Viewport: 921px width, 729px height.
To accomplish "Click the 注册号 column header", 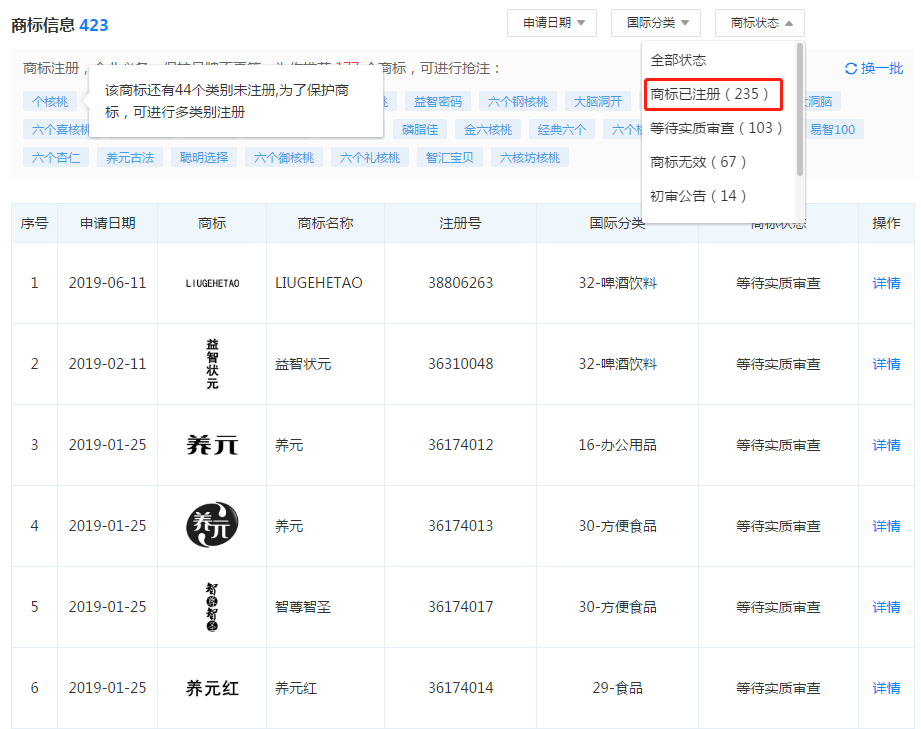I will [460, 223].
